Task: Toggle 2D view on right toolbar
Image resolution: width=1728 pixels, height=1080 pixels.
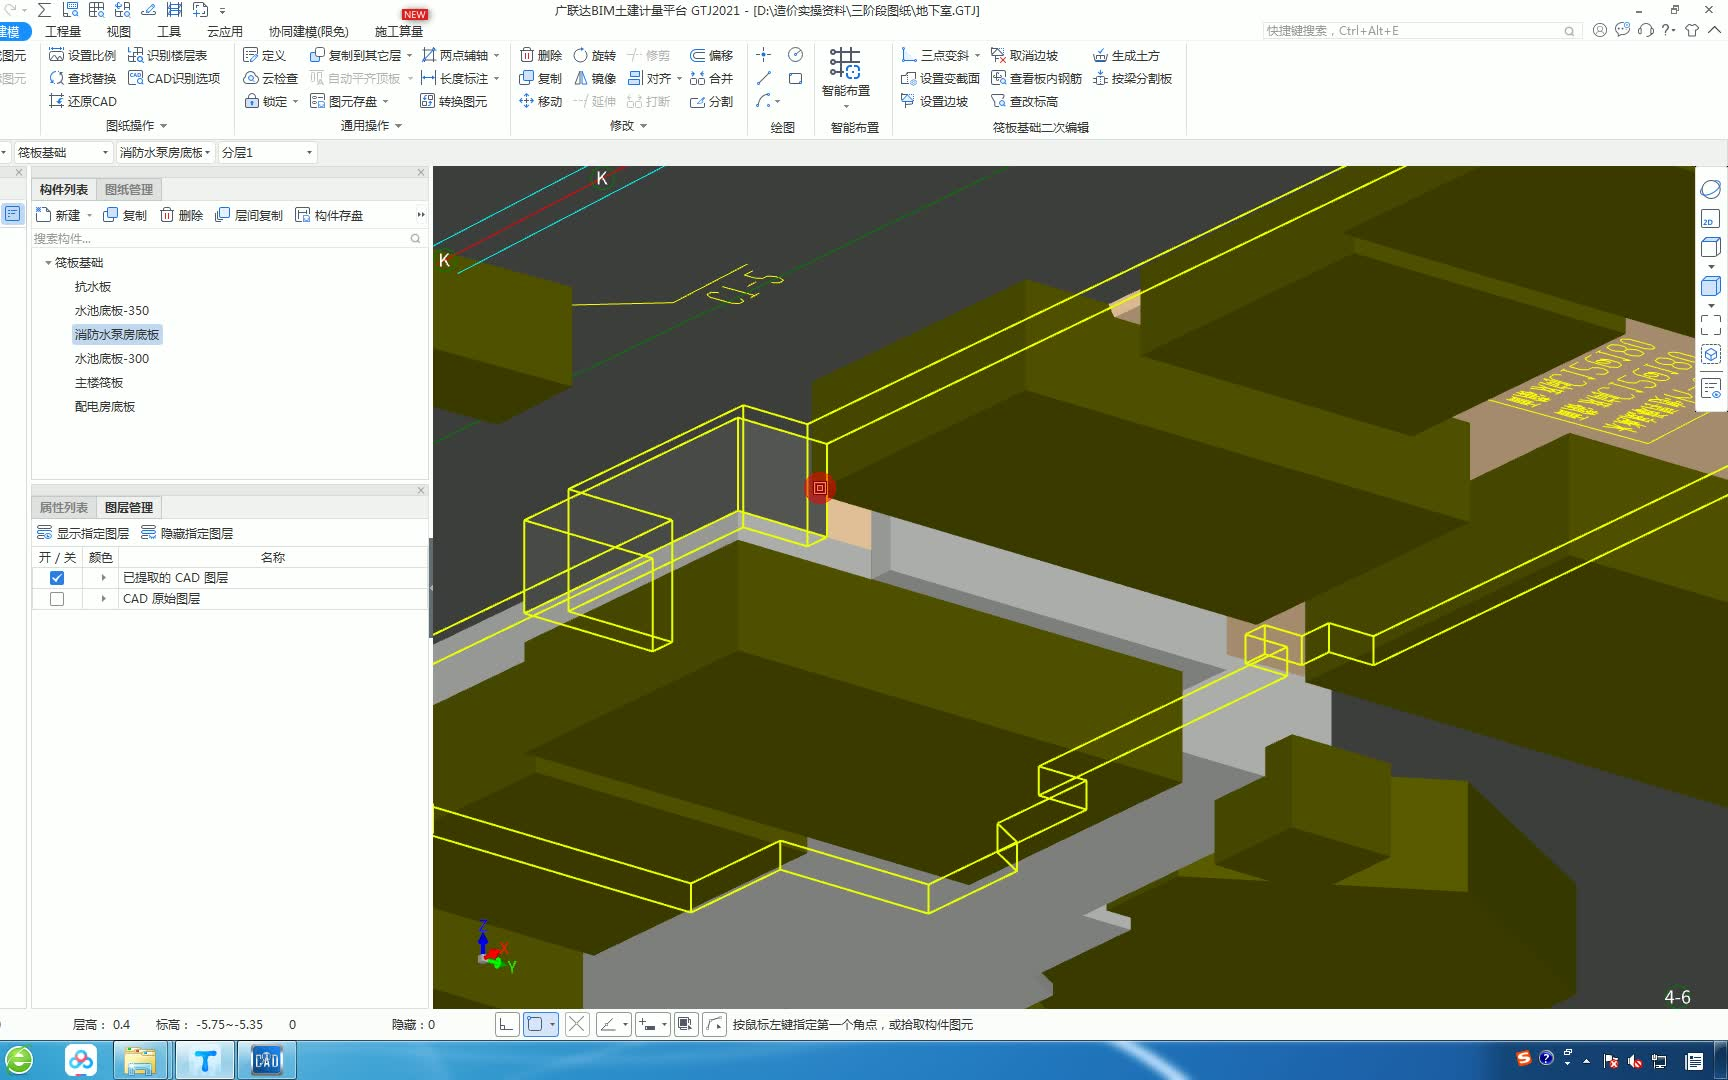Action: pos(1710,219)
